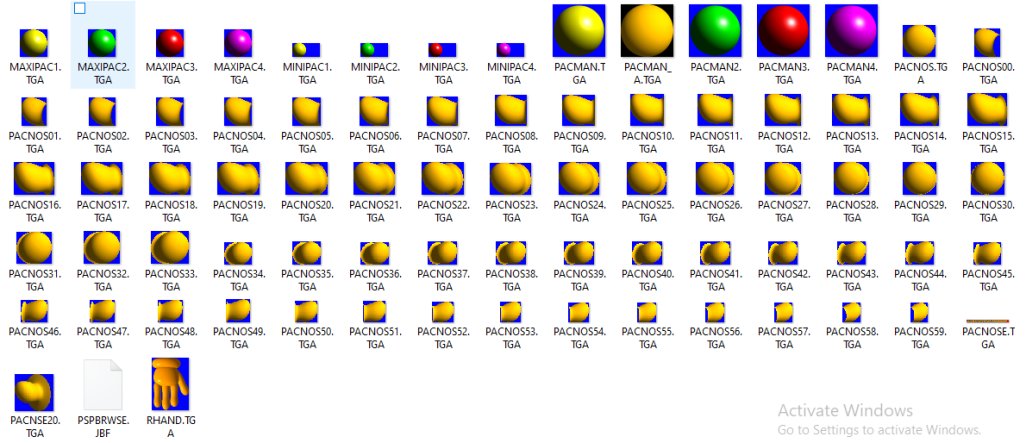The image size is (1026, 443).
Task: Click the PACNOS56.TGA file icon
Action: (715, 312)
